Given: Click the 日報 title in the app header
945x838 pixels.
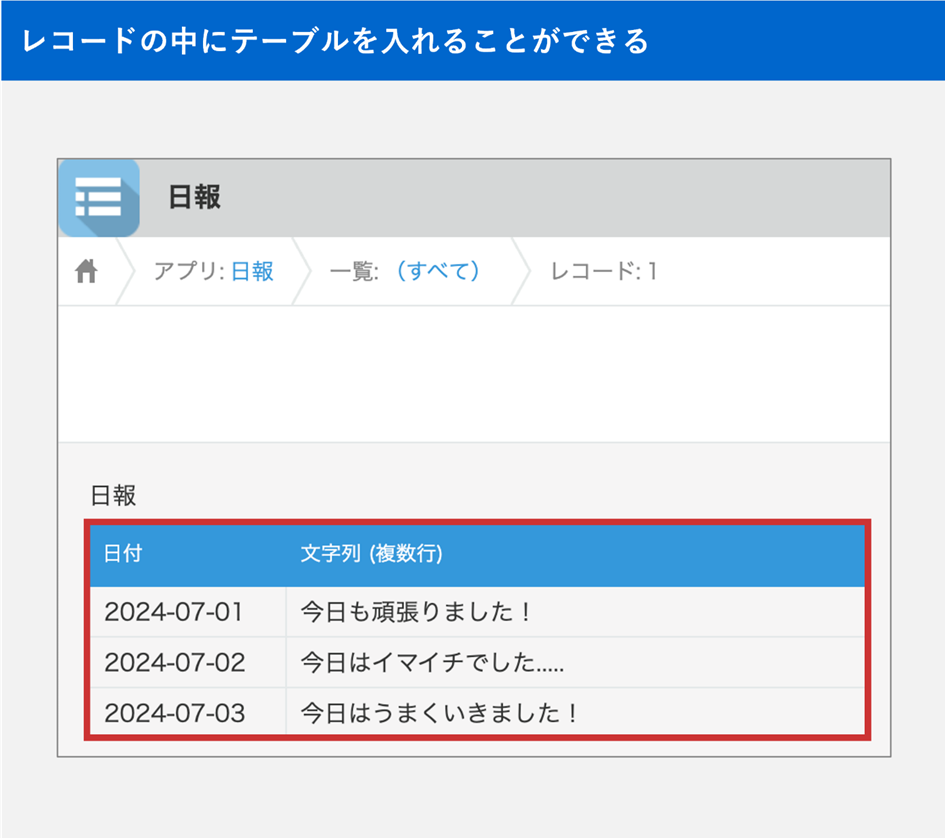Looking at the screenshot, I should [194, 197].
